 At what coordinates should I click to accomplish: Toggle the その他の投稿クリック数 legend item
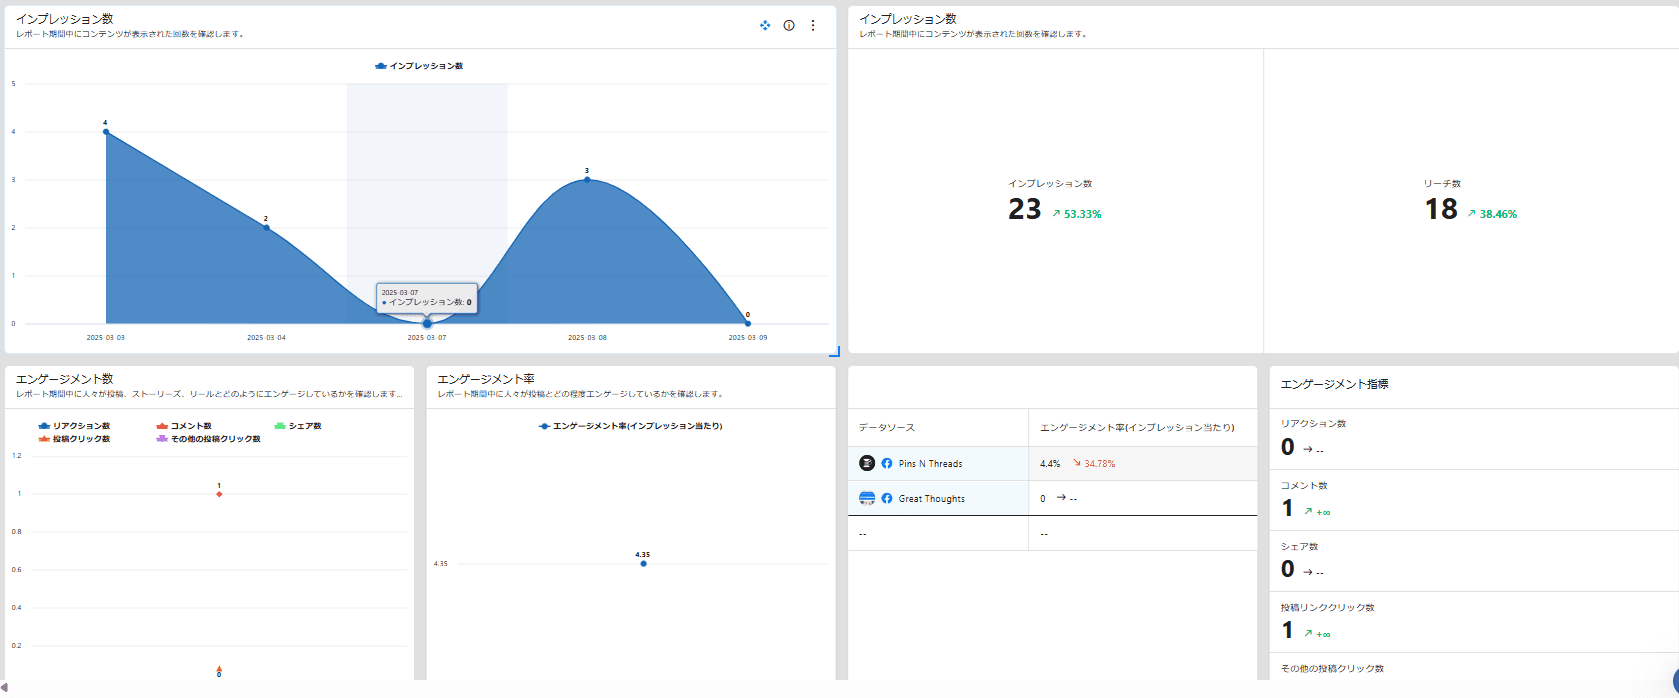pos(208,439)
